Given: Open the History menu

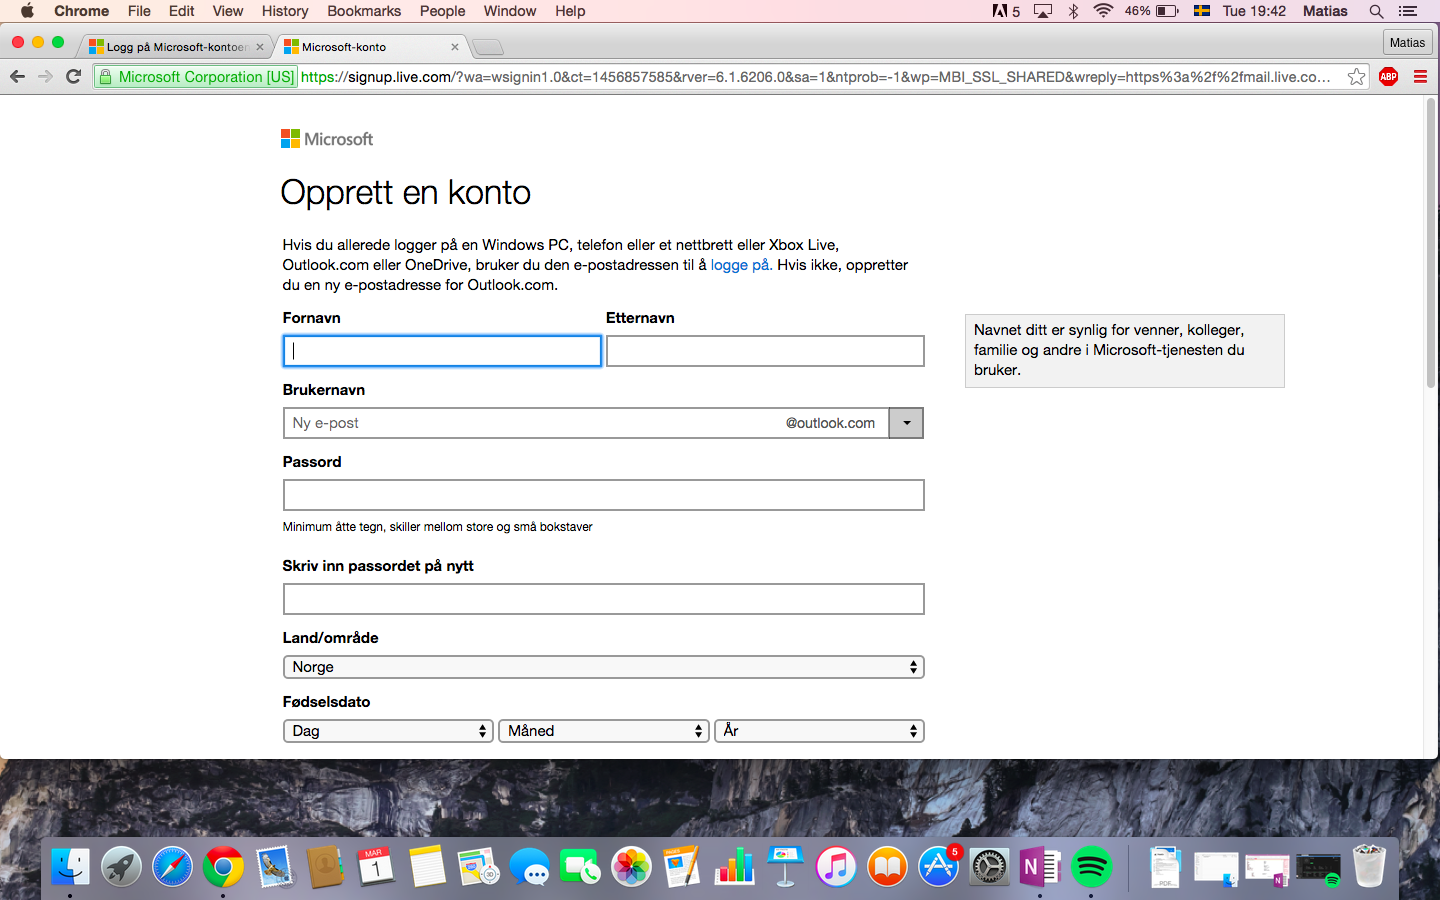Looking at the screenshot, I should tap(285, 11).
